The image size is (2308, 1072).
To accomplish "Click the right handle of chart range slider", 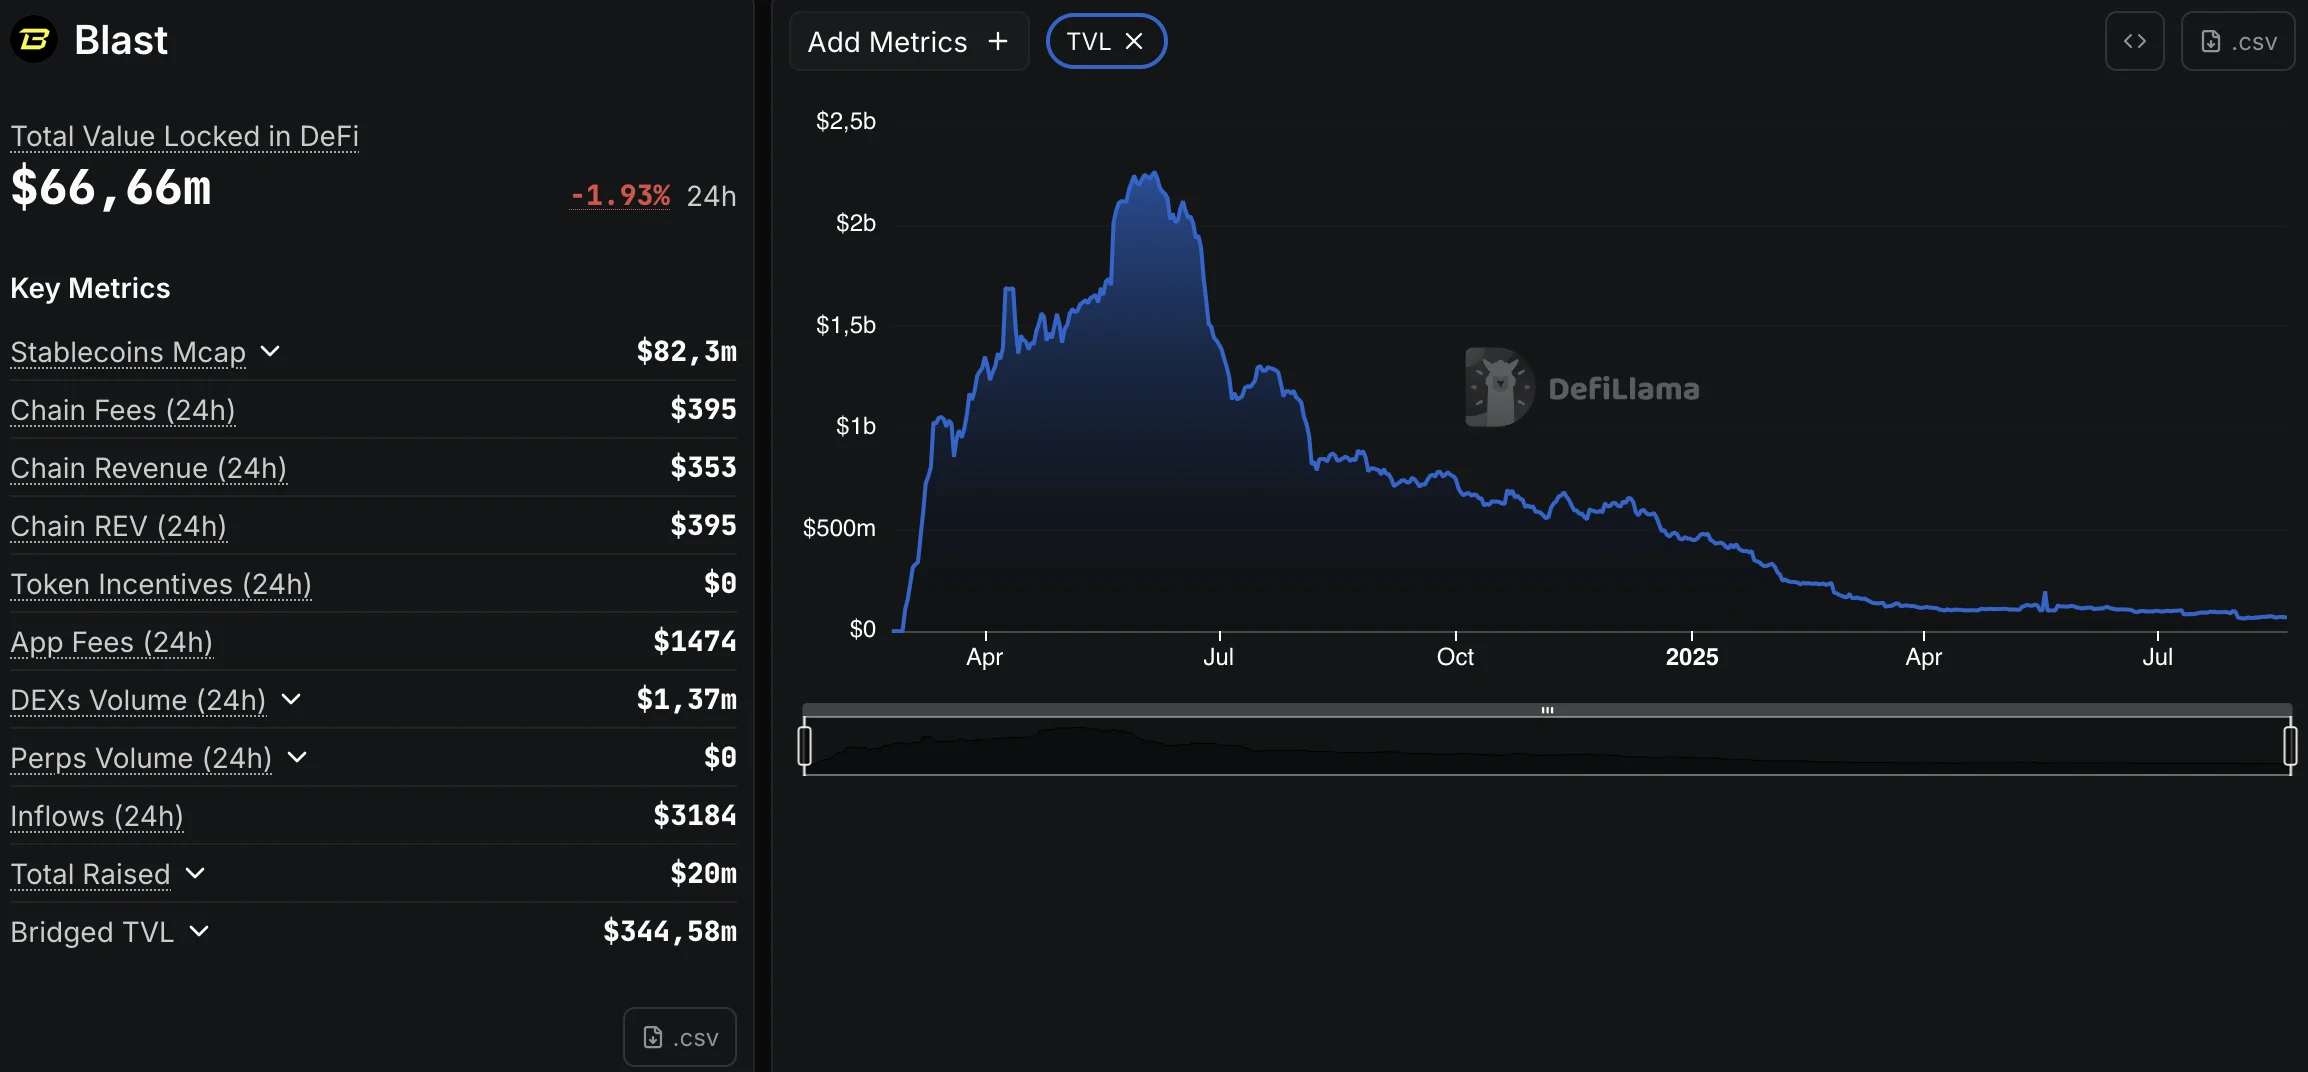I will [2290, 746].
